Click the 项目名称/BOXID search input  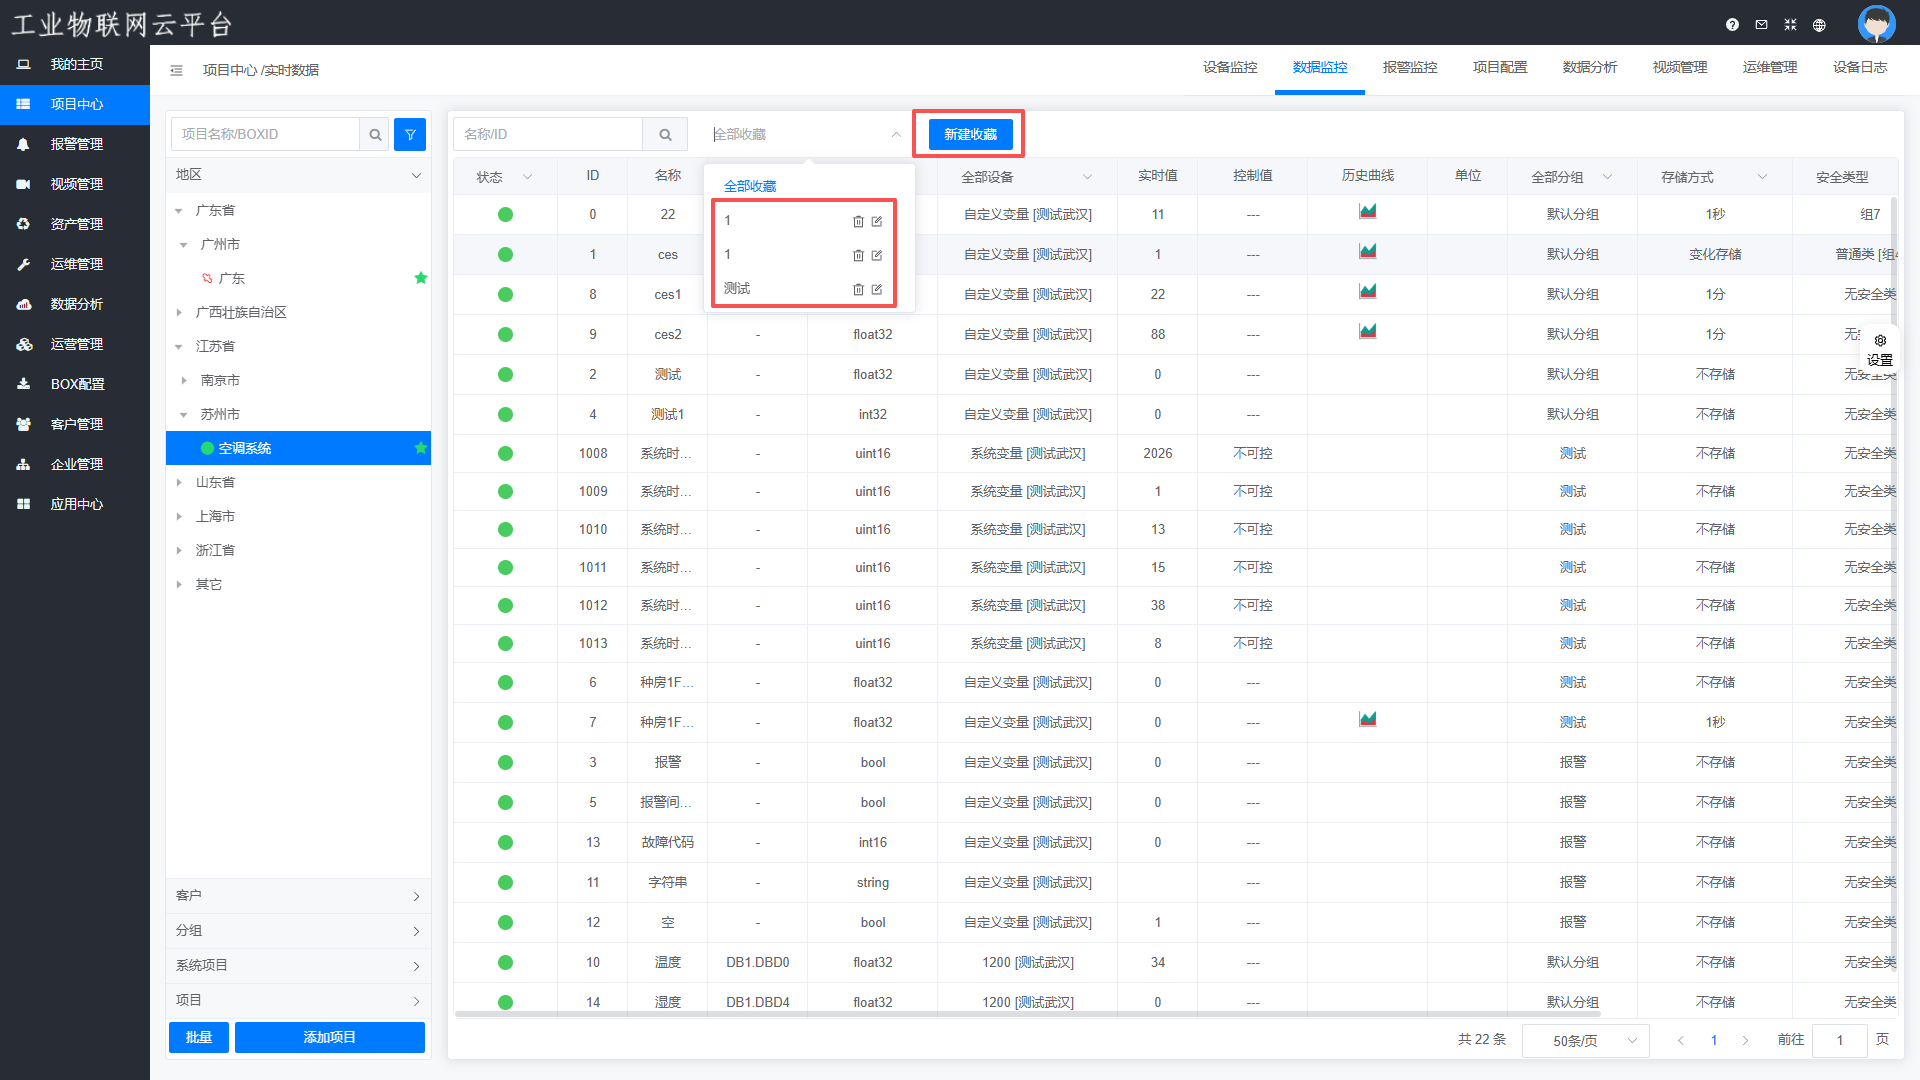[x=265, y=134]
